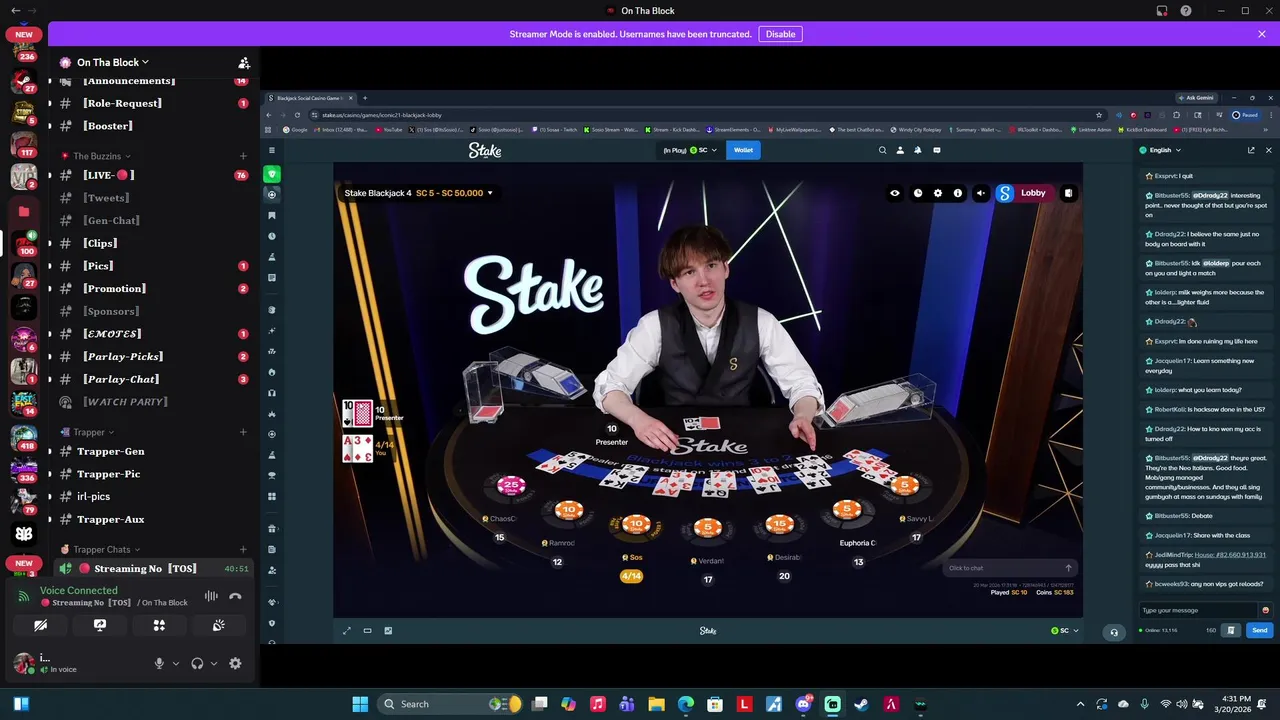Open the Steam app from the taskbar
Image resolution: width=1280 pixels, height=720 pixels.
tap(861, 704)
